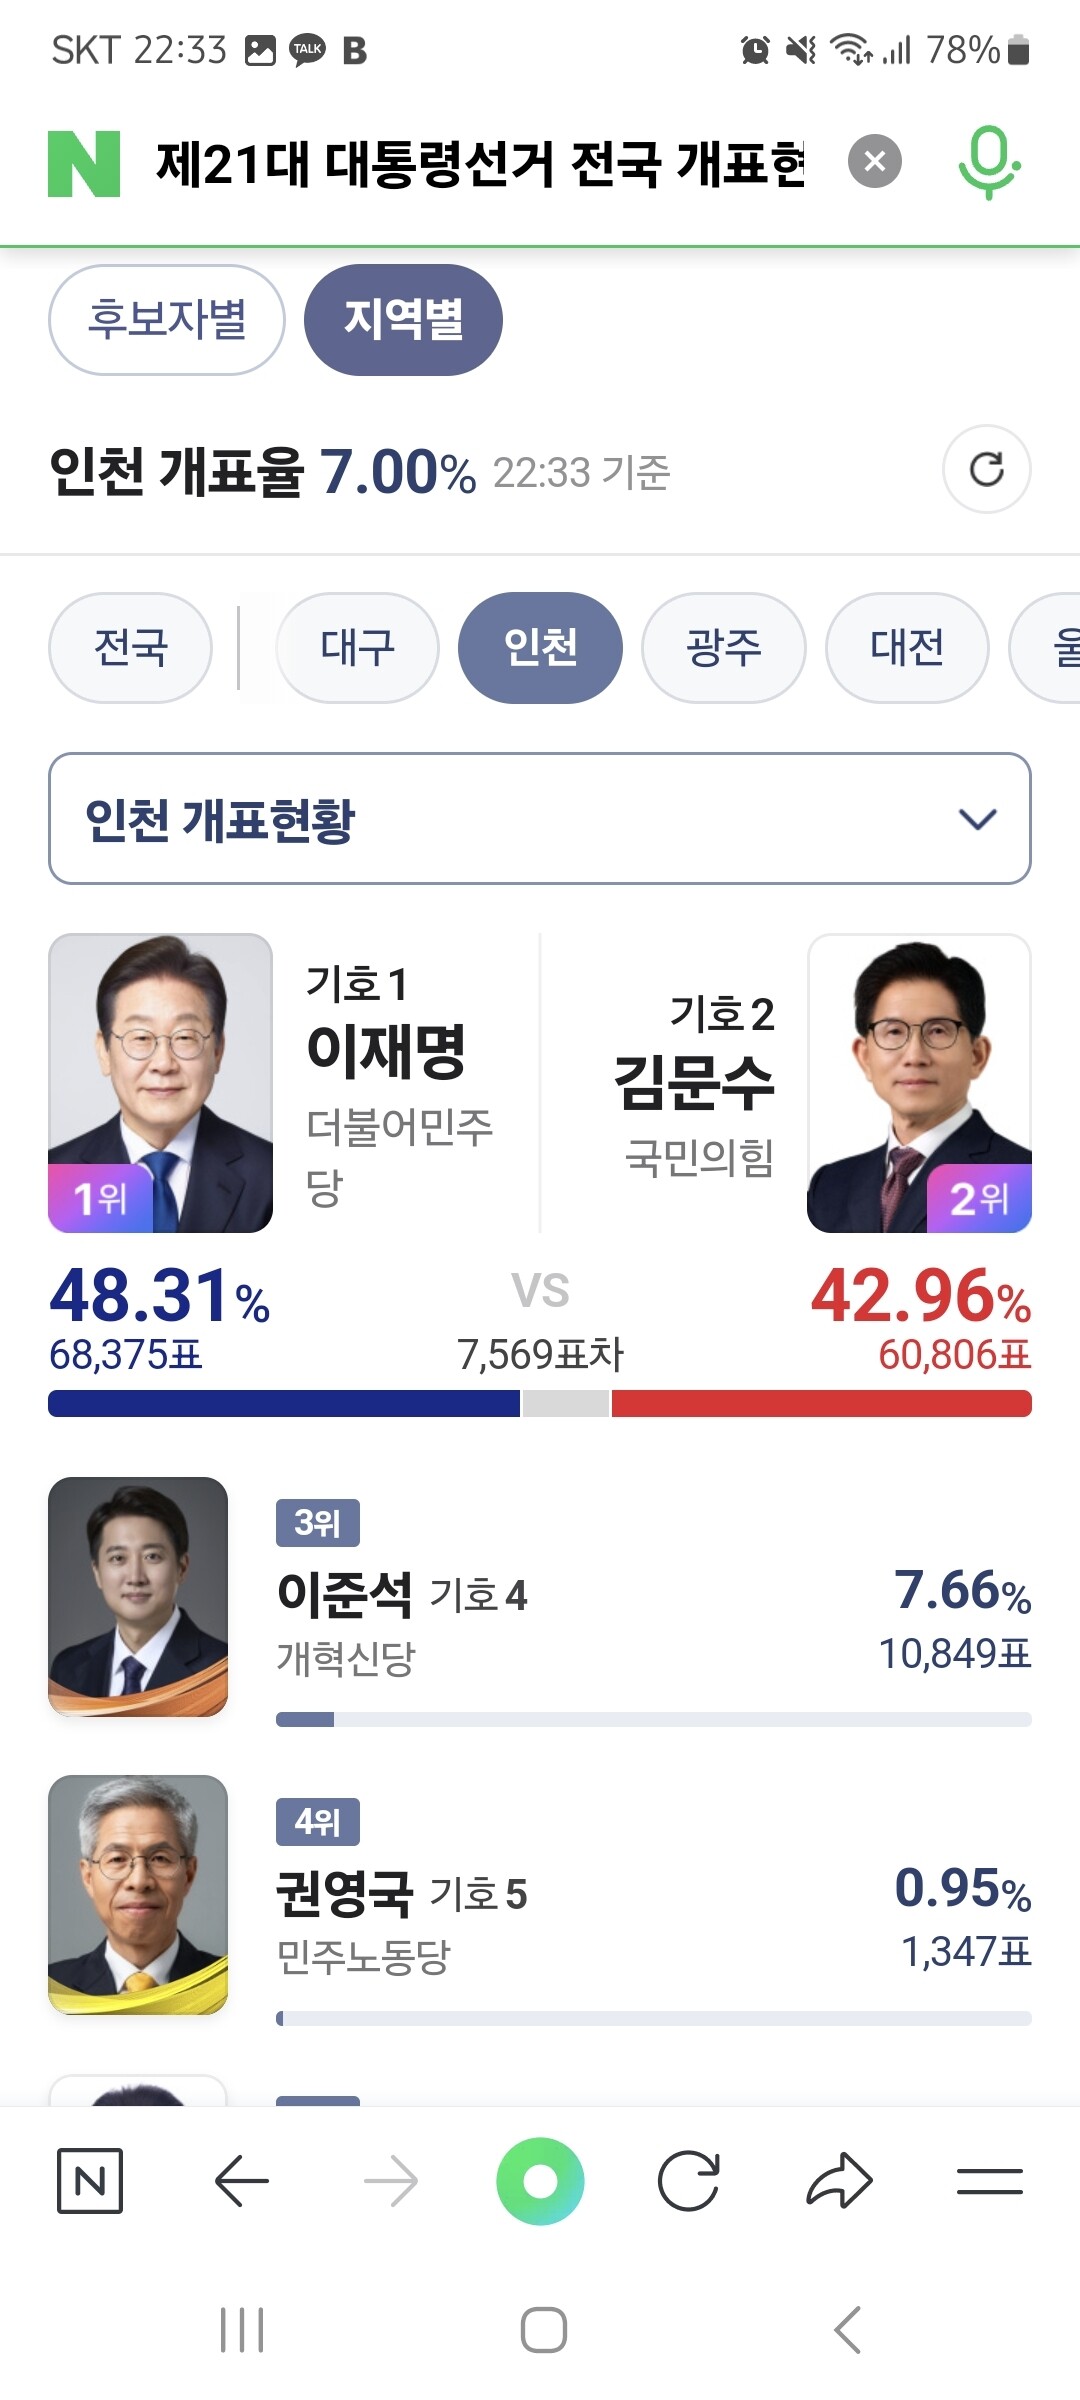Switch to the 광주 region tab
The width and height of the screenshot is (1080, 2400).
tap(723, 647)
